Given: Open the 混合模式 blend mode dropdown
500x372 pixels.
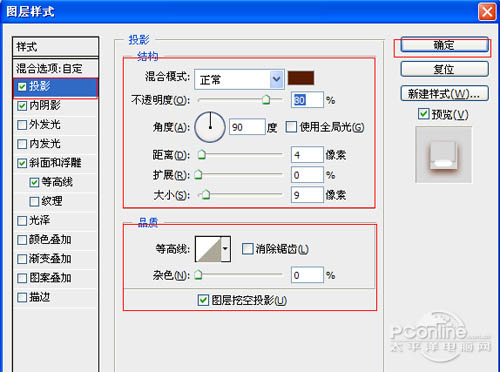Looking at the screenshot, I should (239, 79).
